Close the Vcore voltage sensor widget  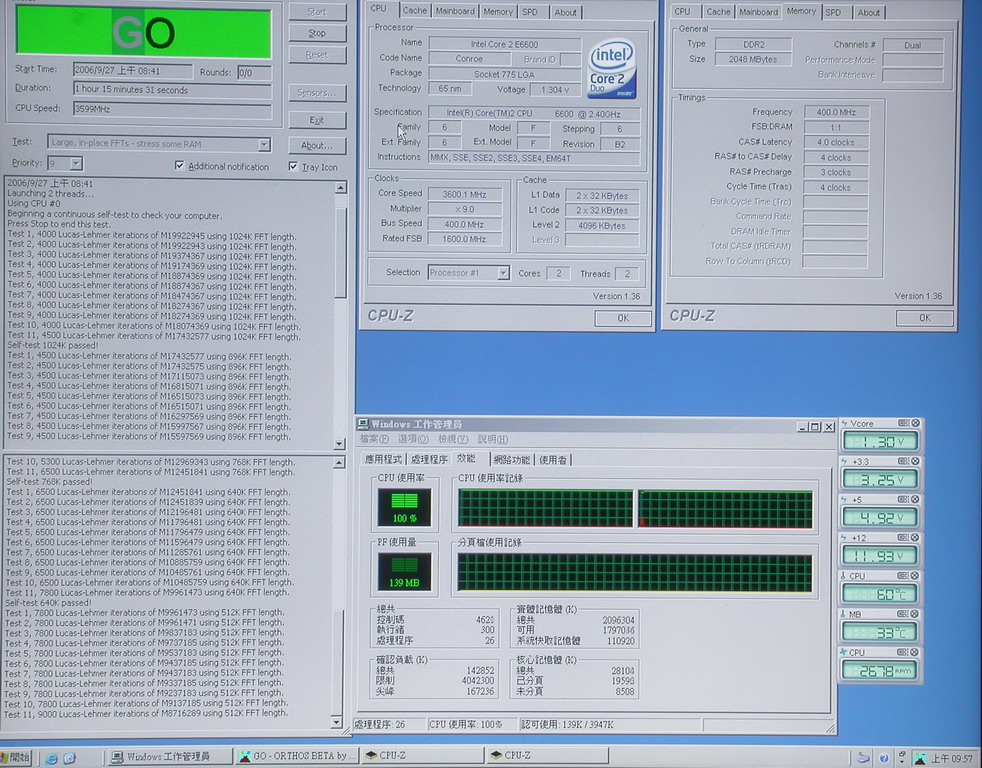pyautogui.click(x=915, y=423)
